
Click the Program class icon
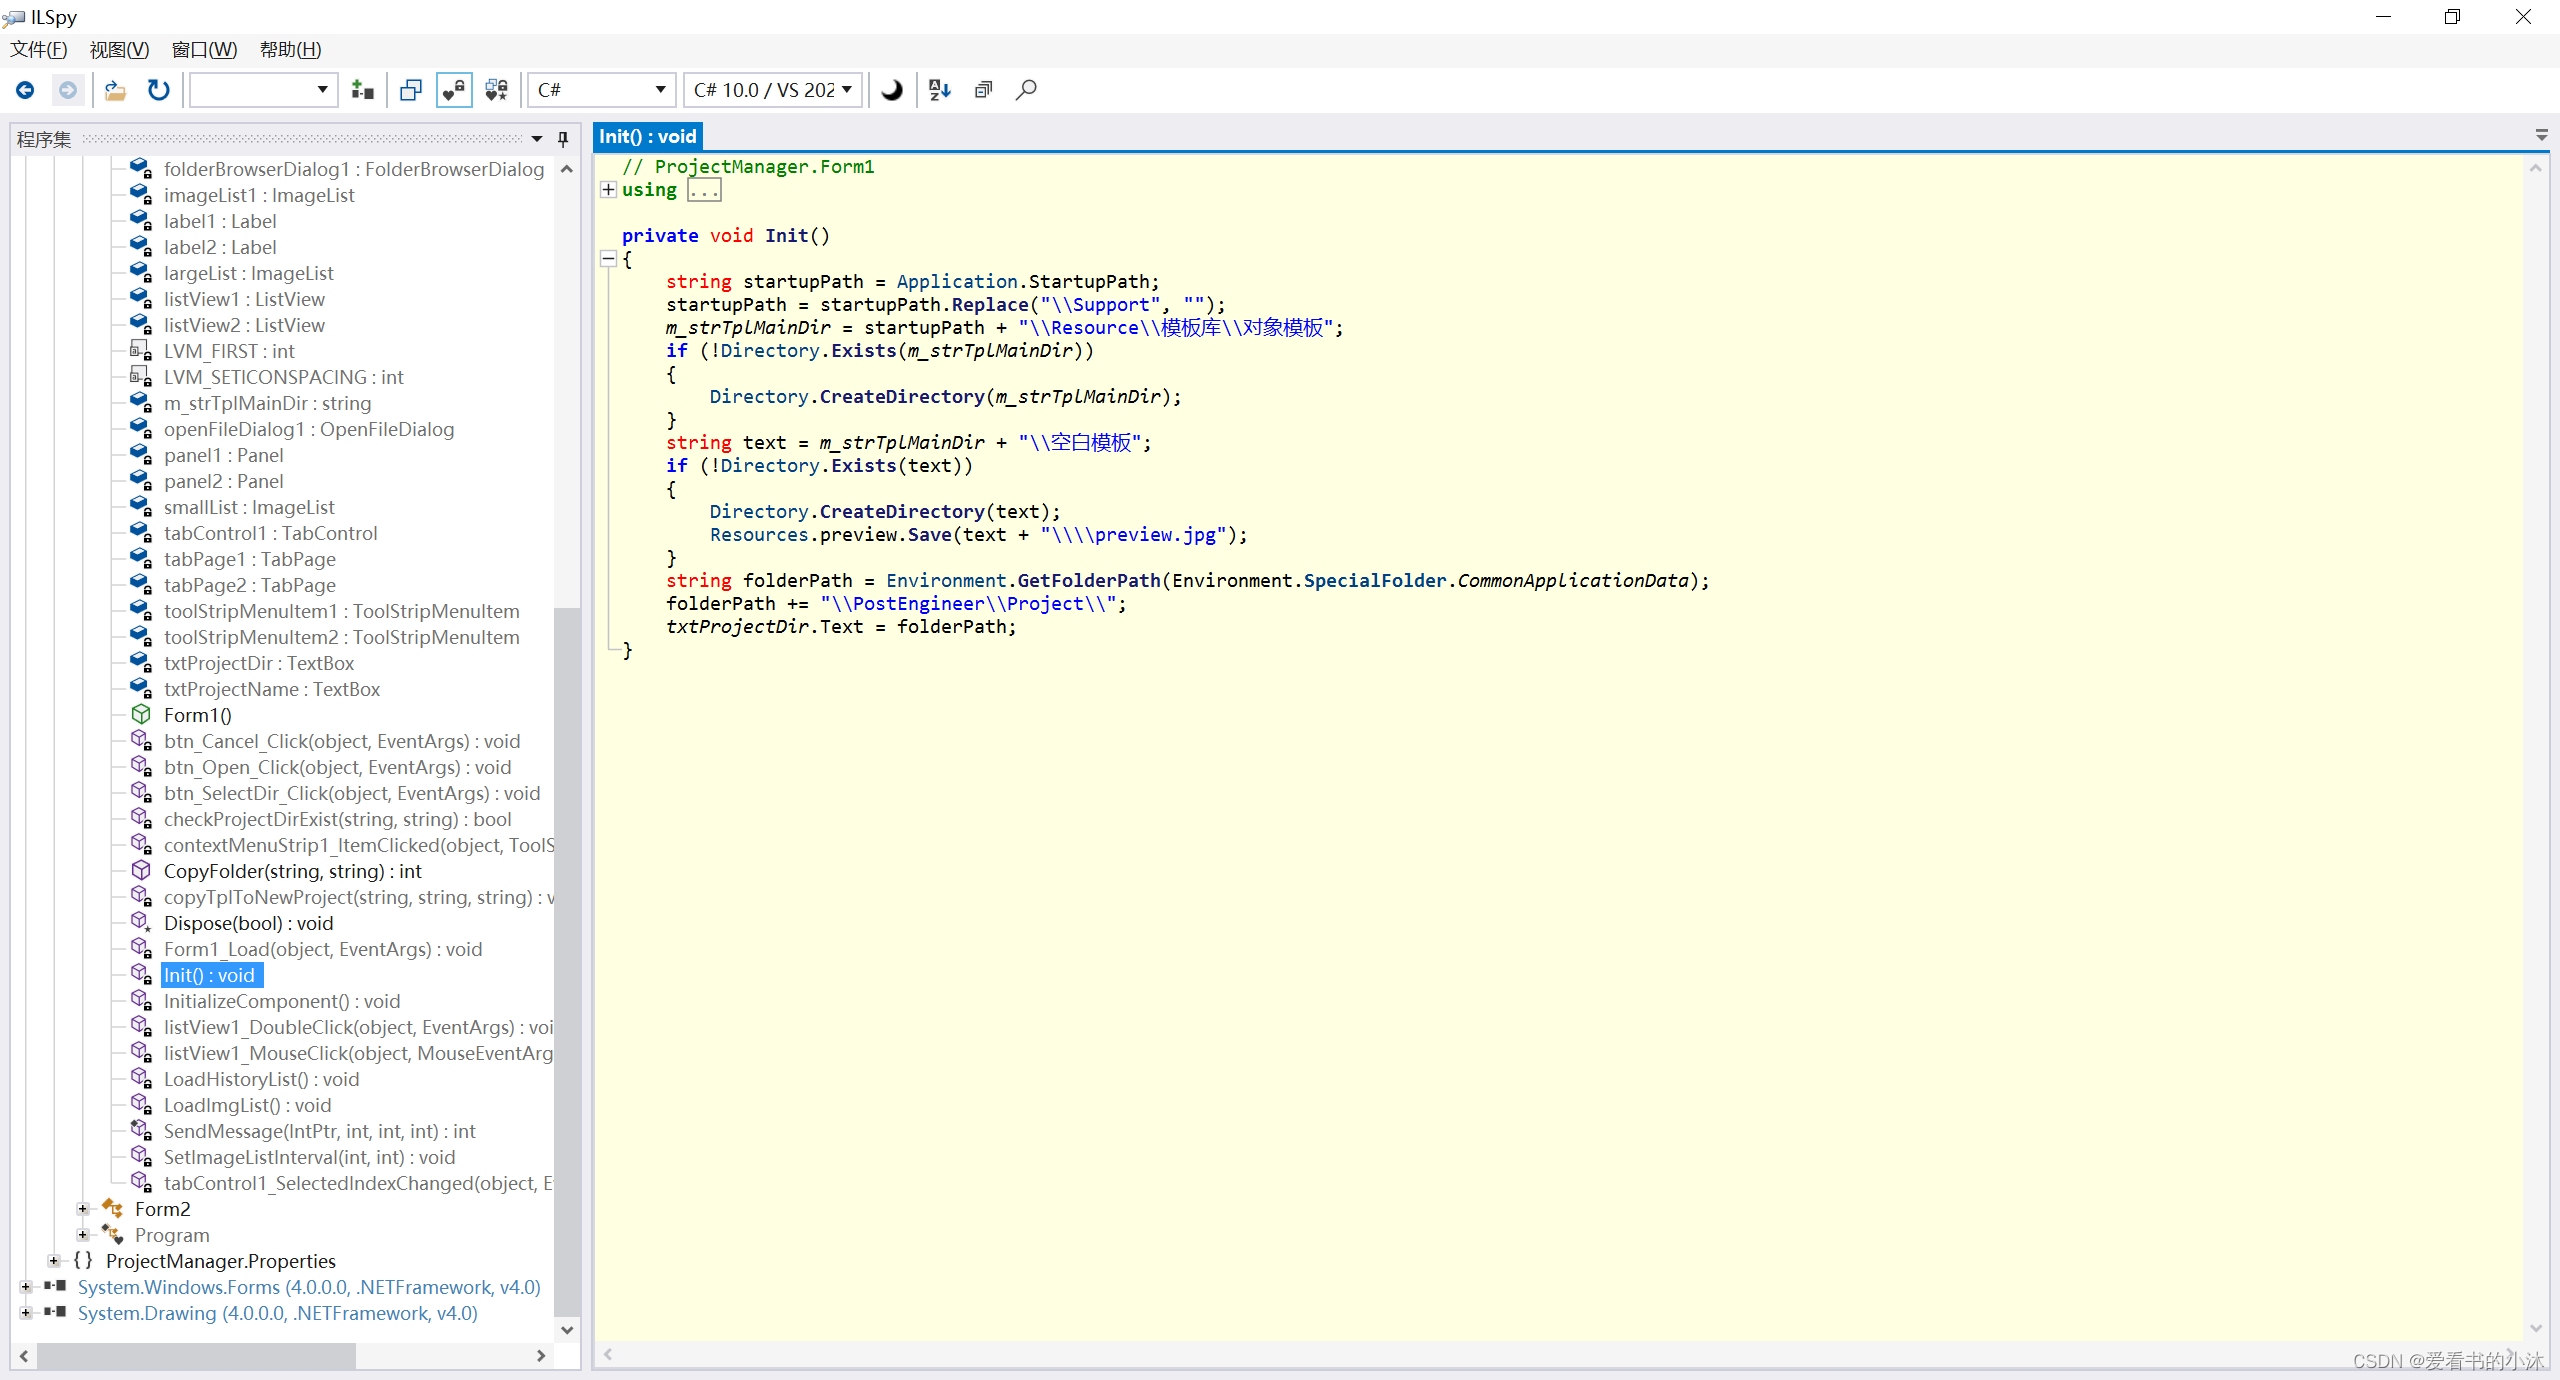click(113, 1235)
